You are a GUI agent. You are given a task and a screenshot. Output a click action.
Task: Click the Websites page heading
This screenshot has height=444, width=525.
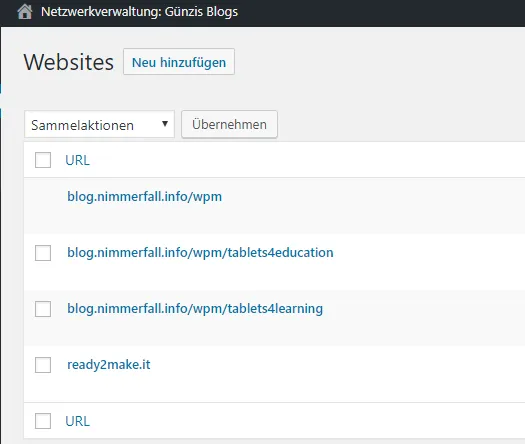point(69,62)
